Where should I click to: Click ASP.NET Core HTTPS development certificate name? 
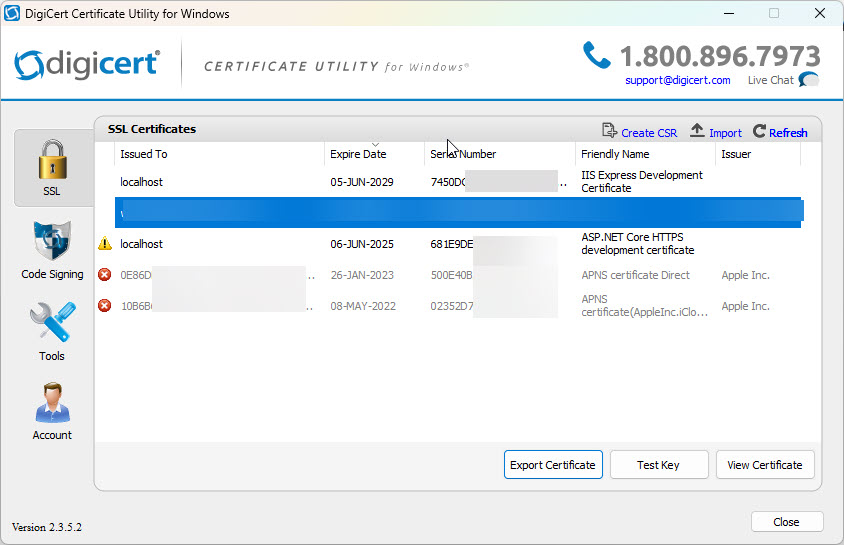tap(637, 244)
